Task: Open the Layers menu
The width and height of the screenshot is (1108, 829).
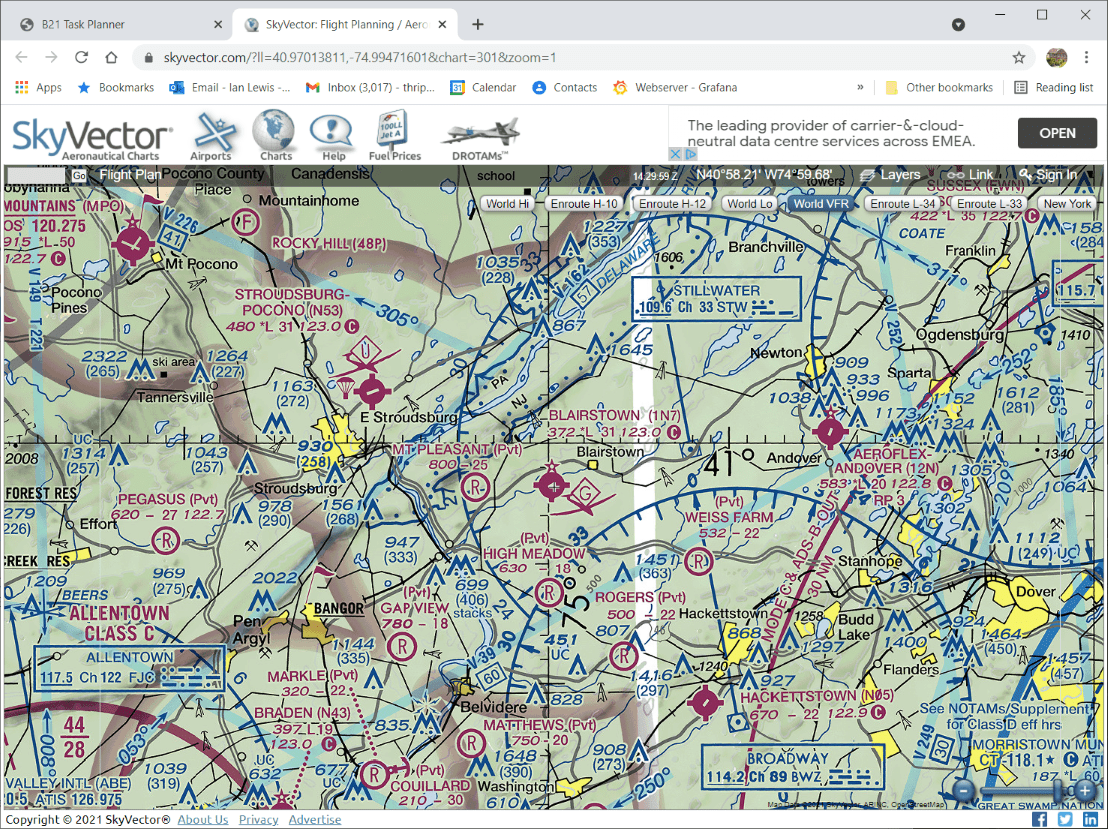Action: click(890, 175)
